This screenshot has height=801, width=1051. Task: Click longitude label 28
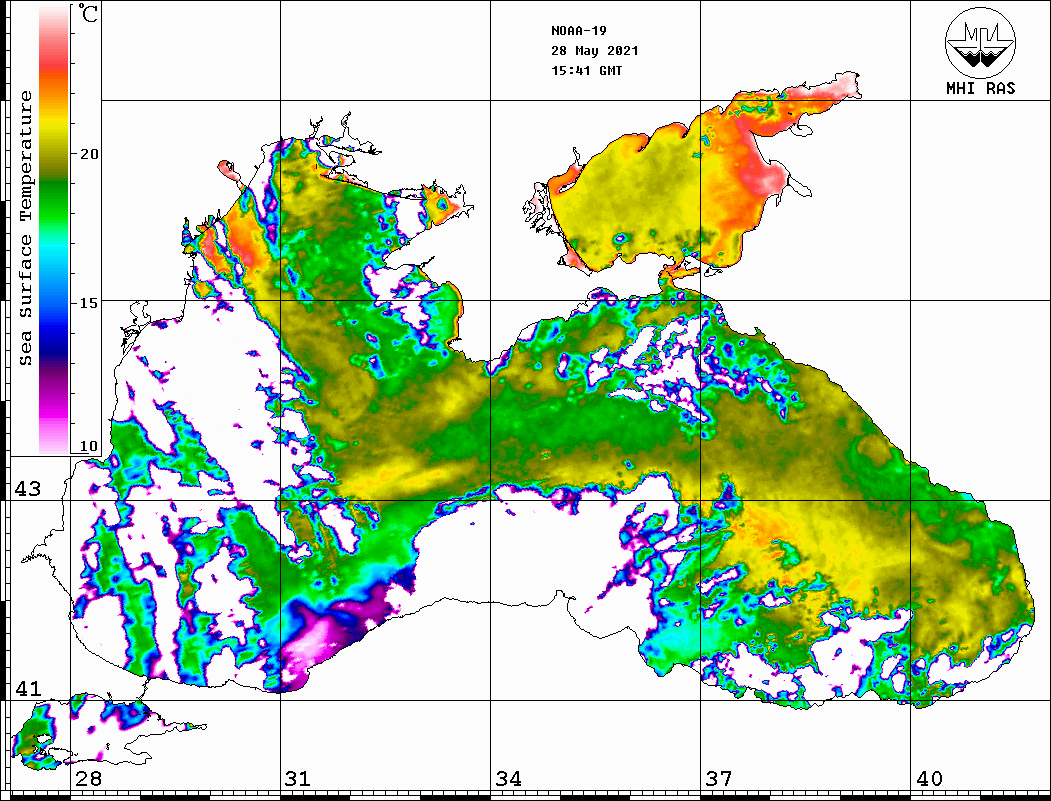coord(89,779)
